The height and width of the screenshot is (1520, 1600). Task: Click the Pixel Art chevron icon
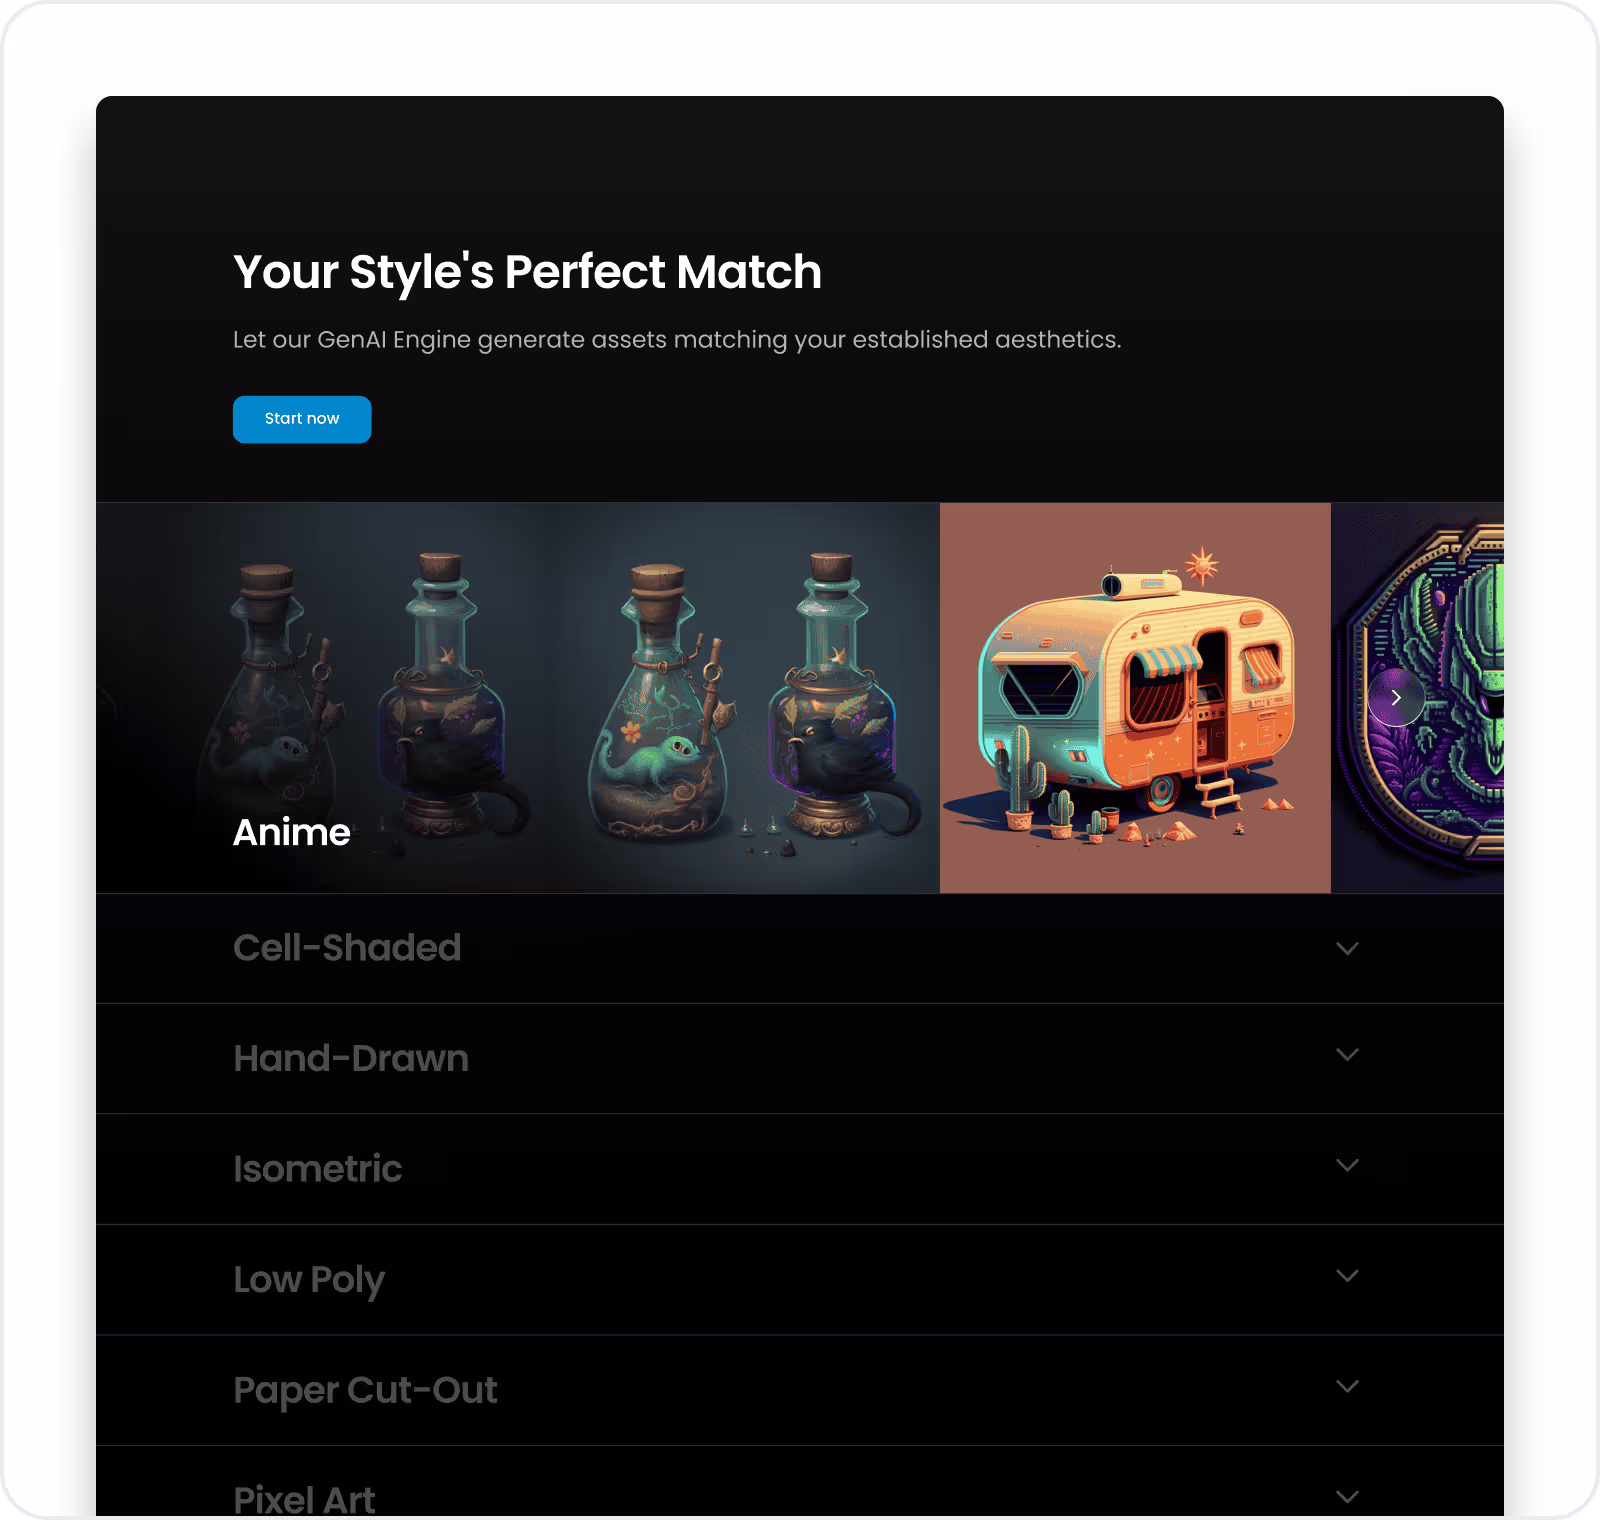(x=1347, y=1497)
